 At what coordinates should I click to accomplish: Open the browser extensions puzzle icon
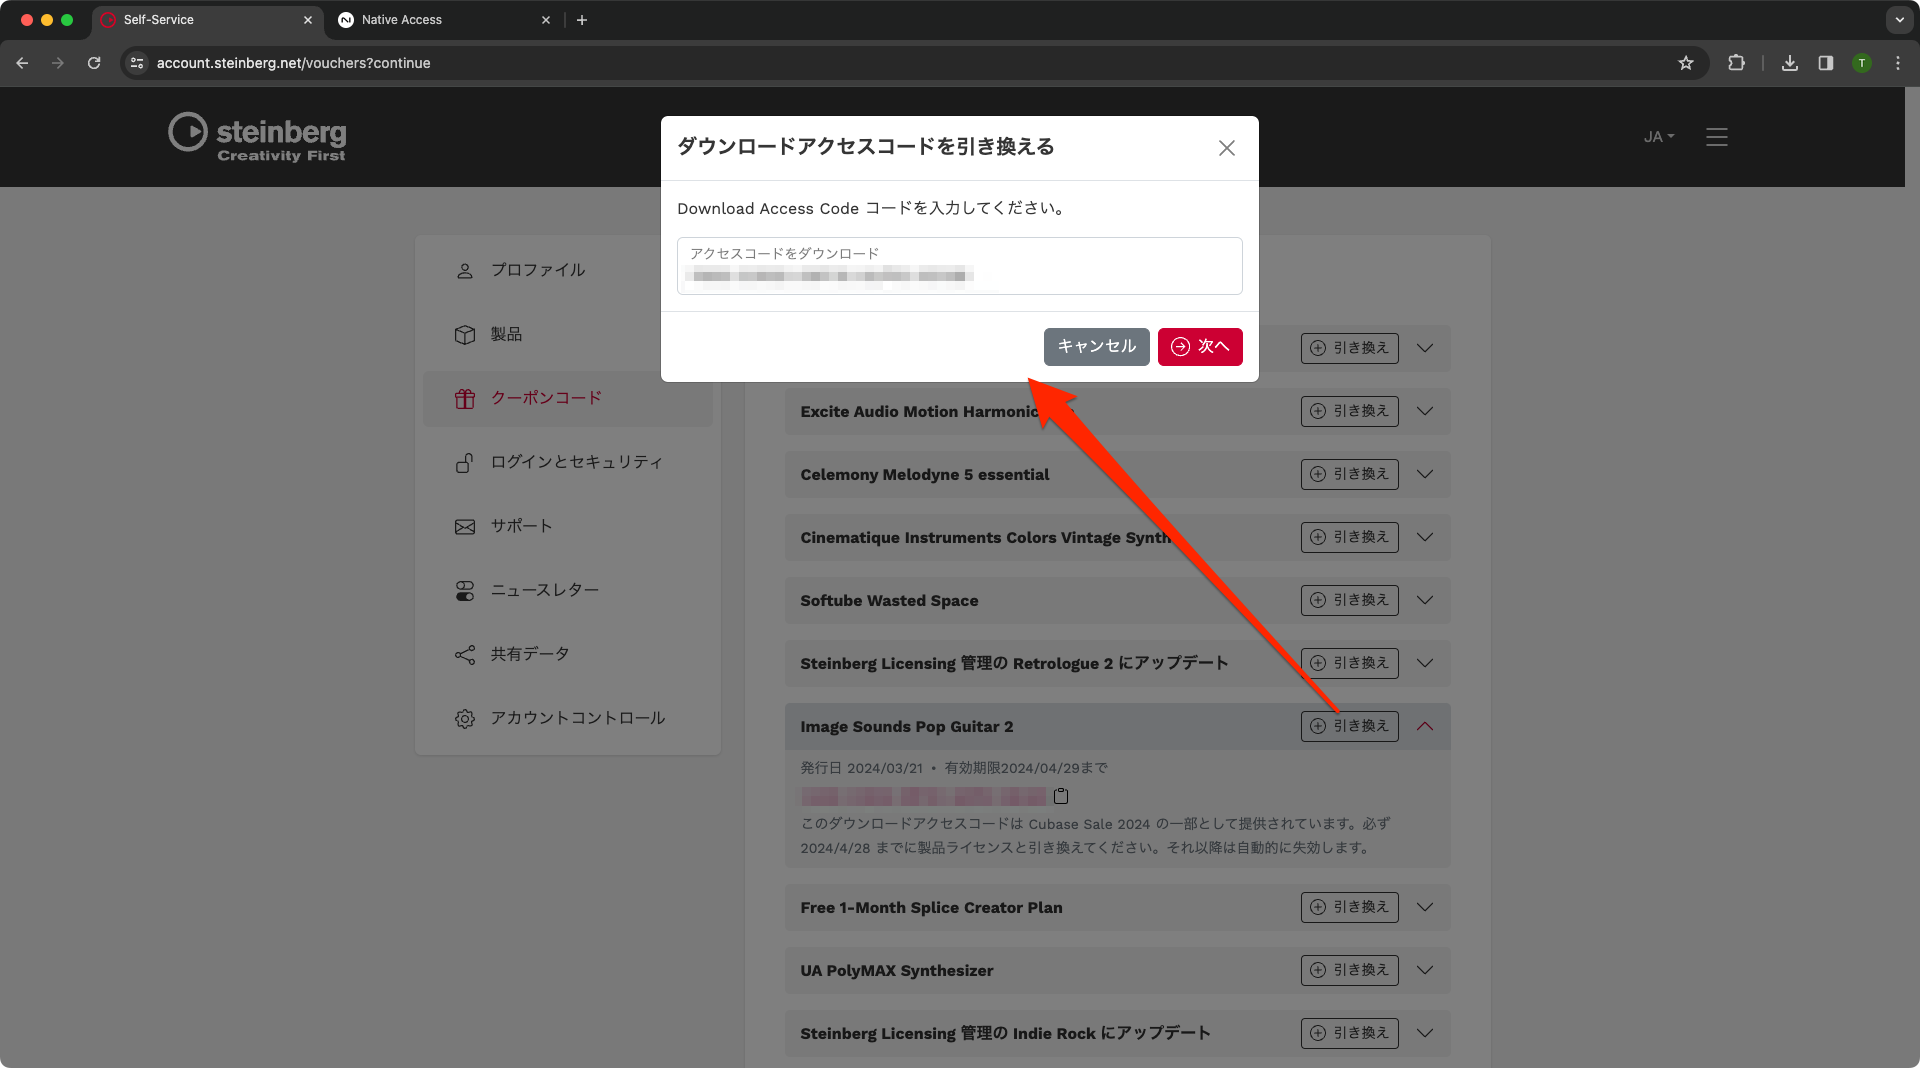point(1736,63)
